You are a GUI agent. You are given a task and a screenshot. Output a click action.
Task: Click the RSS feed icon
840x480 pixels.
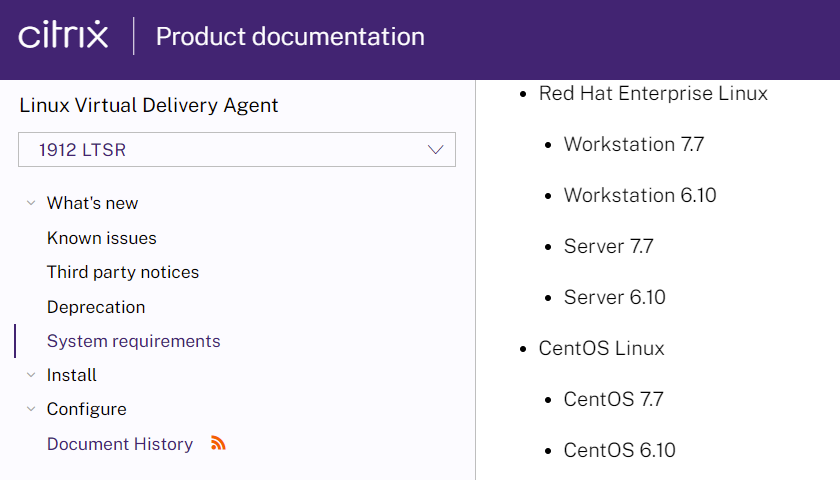218,443
